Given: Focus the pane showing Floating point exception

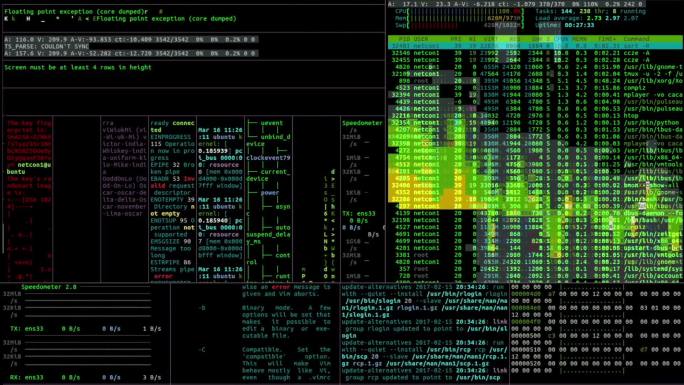Looking at the screenshot, I should (193, 18).
